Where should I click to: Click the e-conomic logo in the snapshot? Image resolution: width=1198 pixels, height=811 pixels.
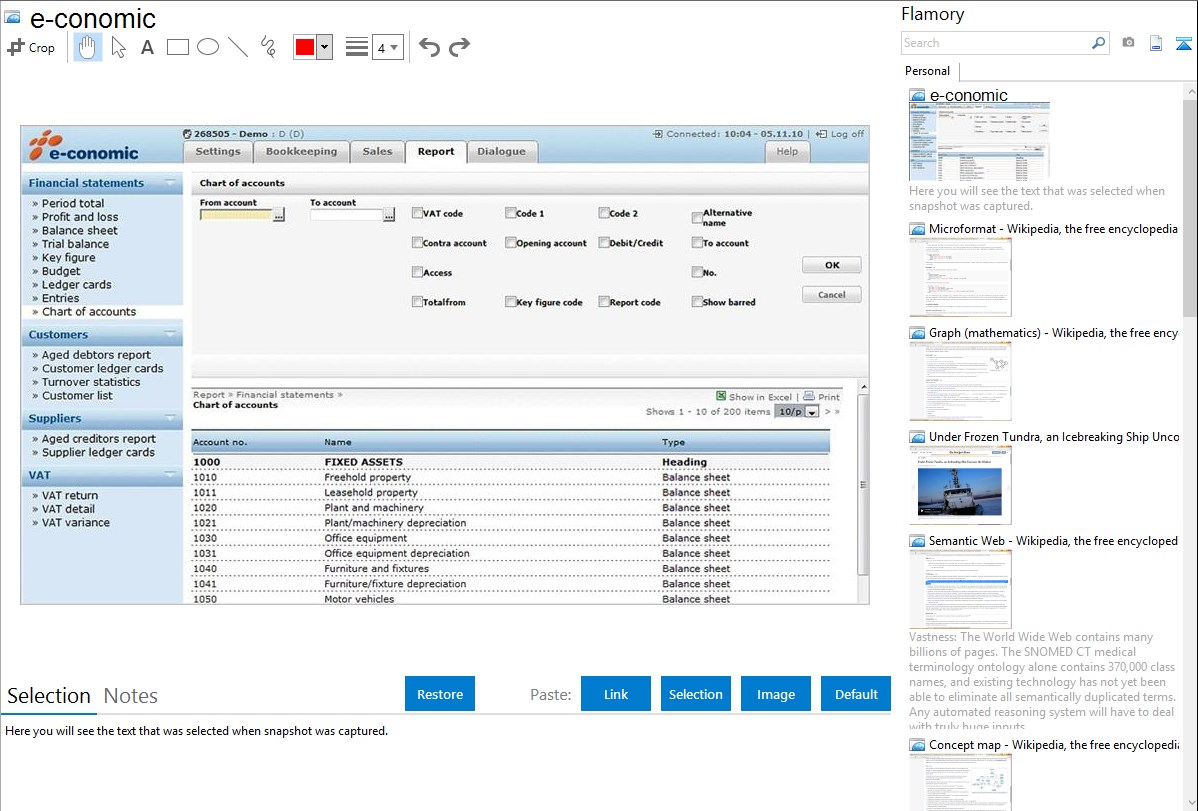click(x=83, y=146)
